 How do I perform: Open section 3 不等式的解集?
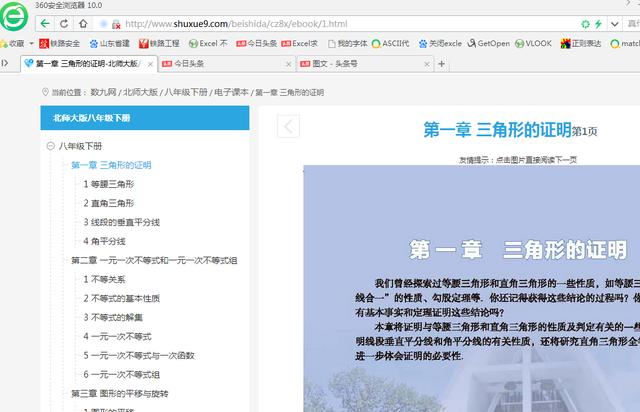click(x=113, y=317)
